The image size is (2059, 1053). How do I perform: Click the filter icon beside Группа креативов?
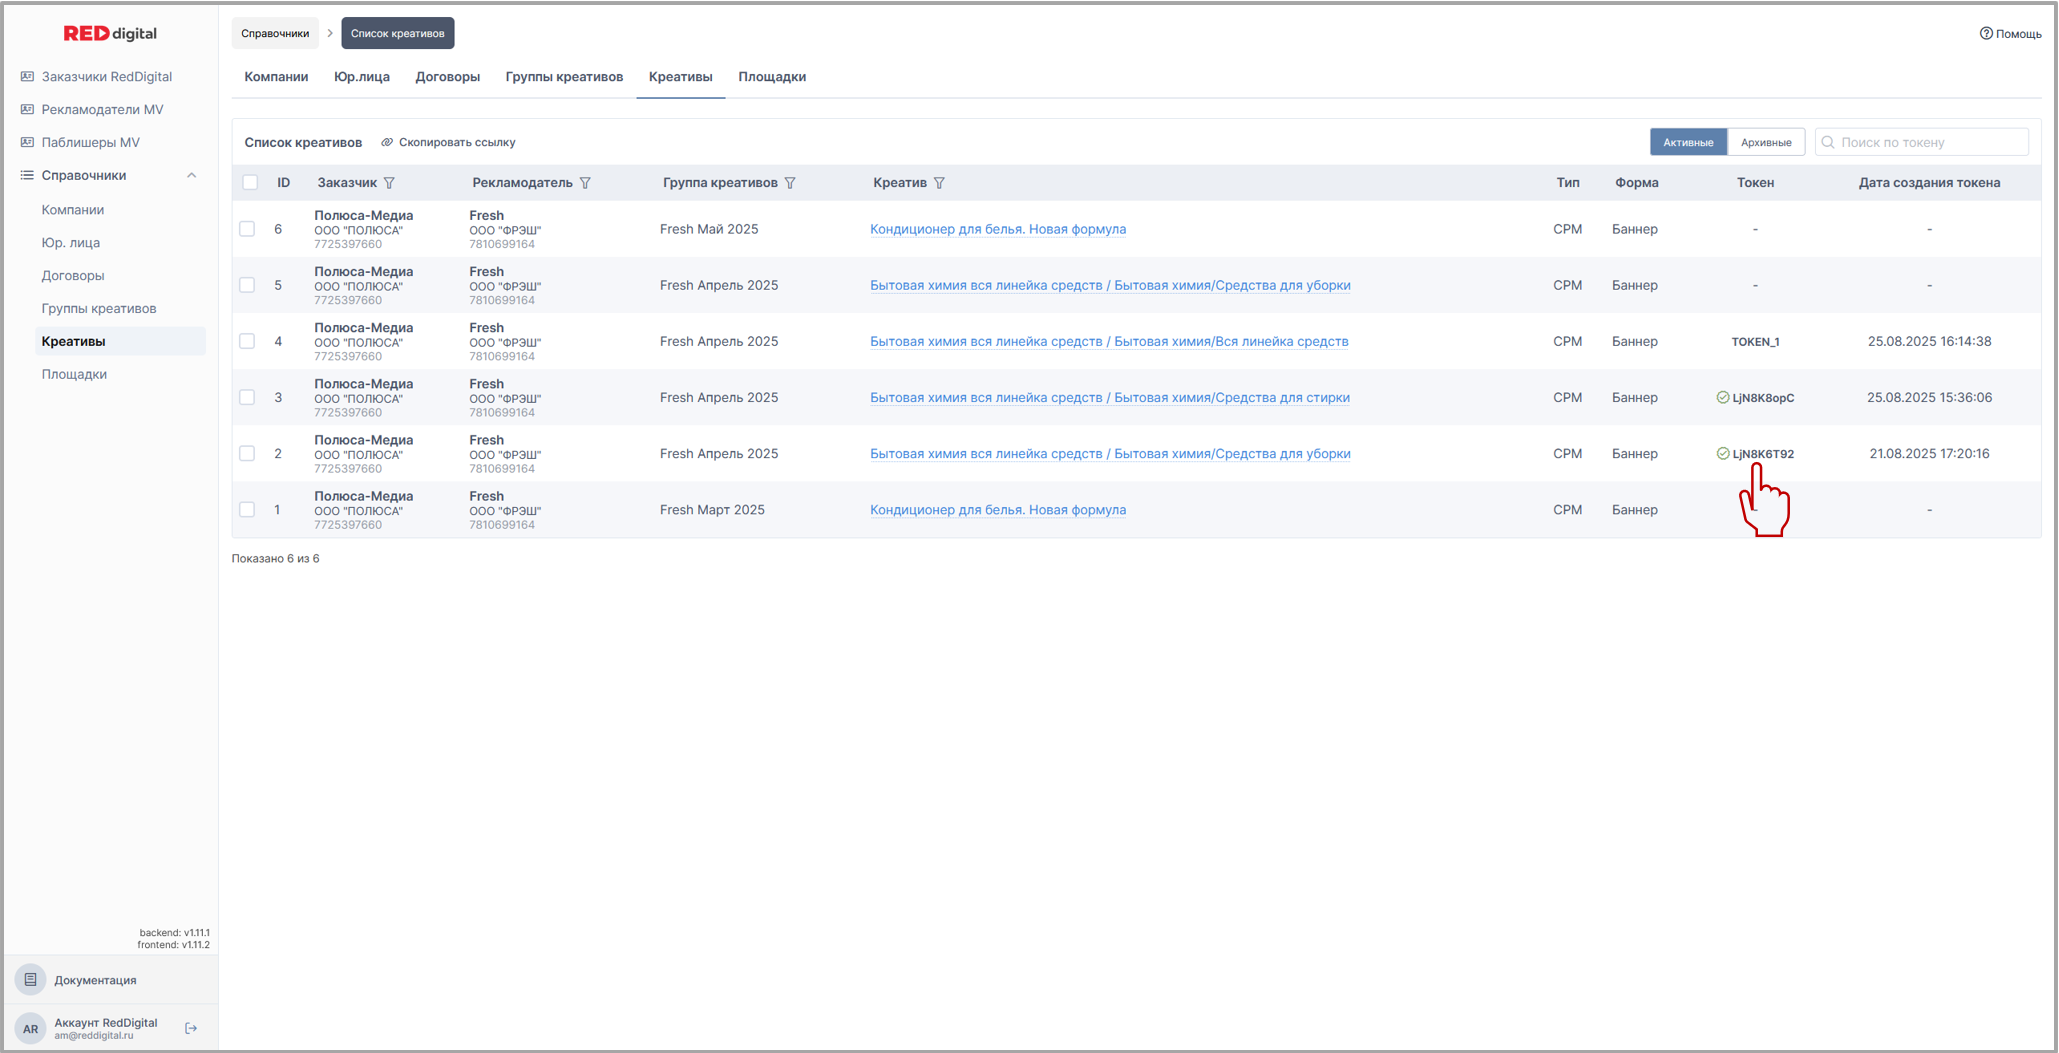[790, 183]
